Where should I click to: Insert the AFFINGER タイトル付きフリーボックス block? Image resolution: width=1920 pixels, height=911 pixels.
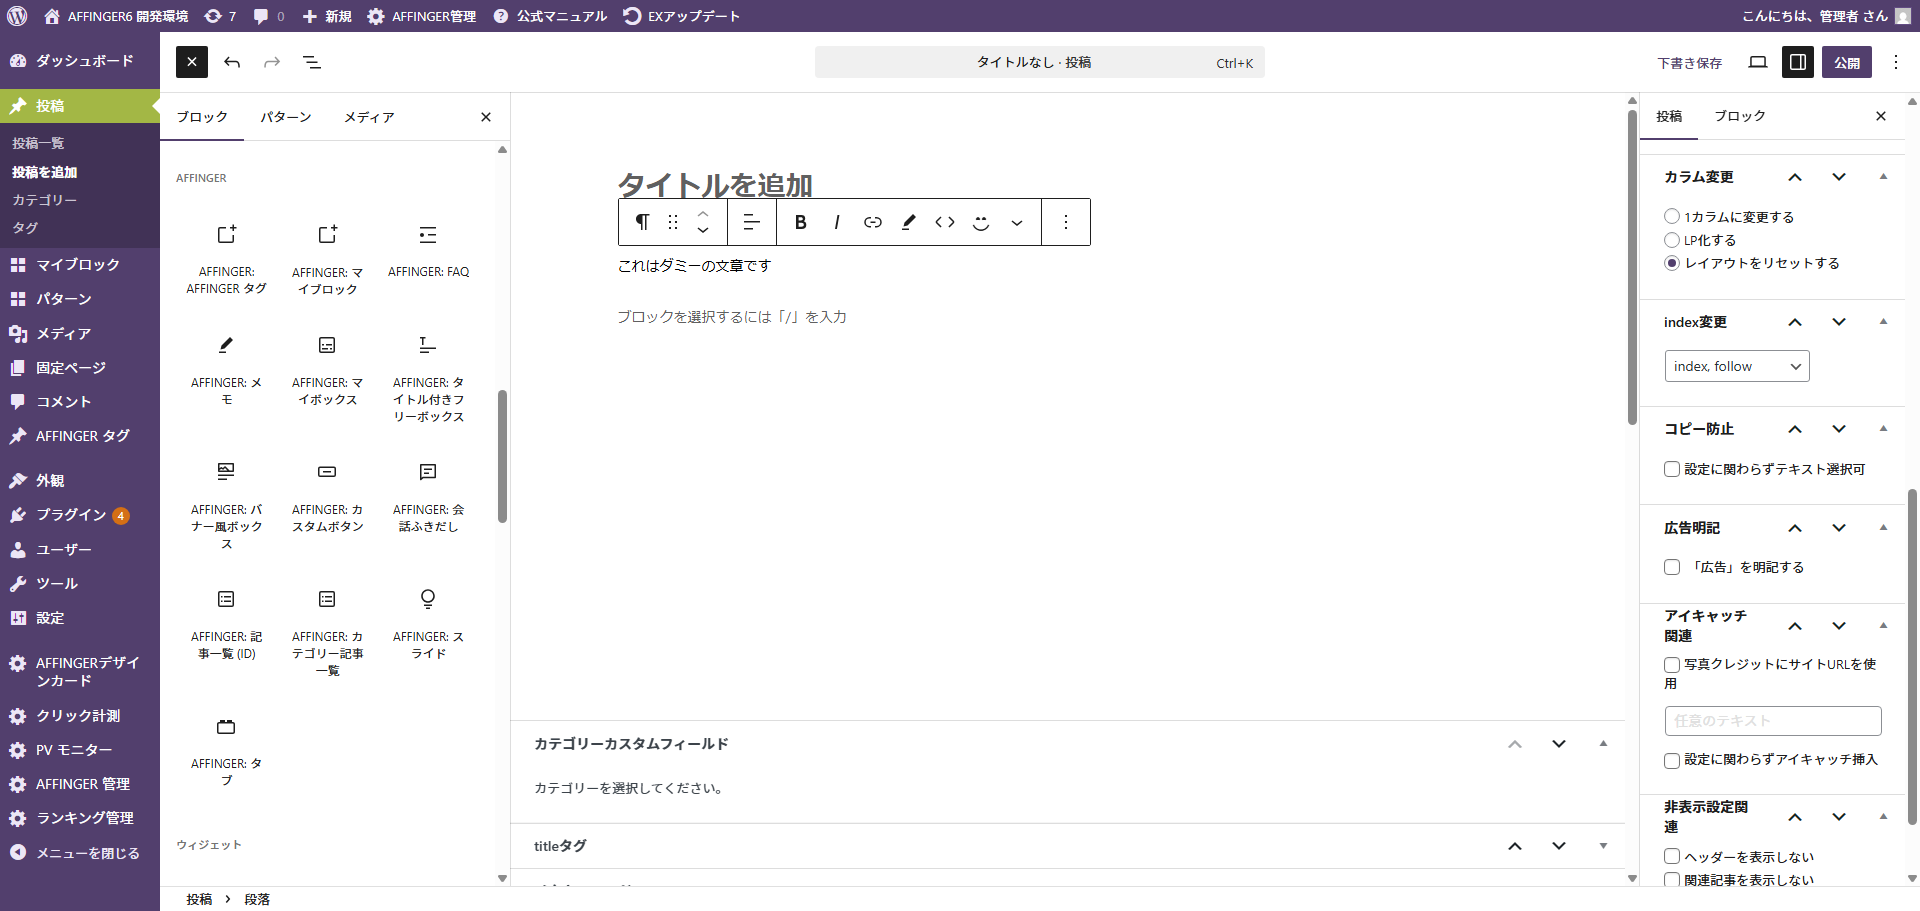point(428,378)
